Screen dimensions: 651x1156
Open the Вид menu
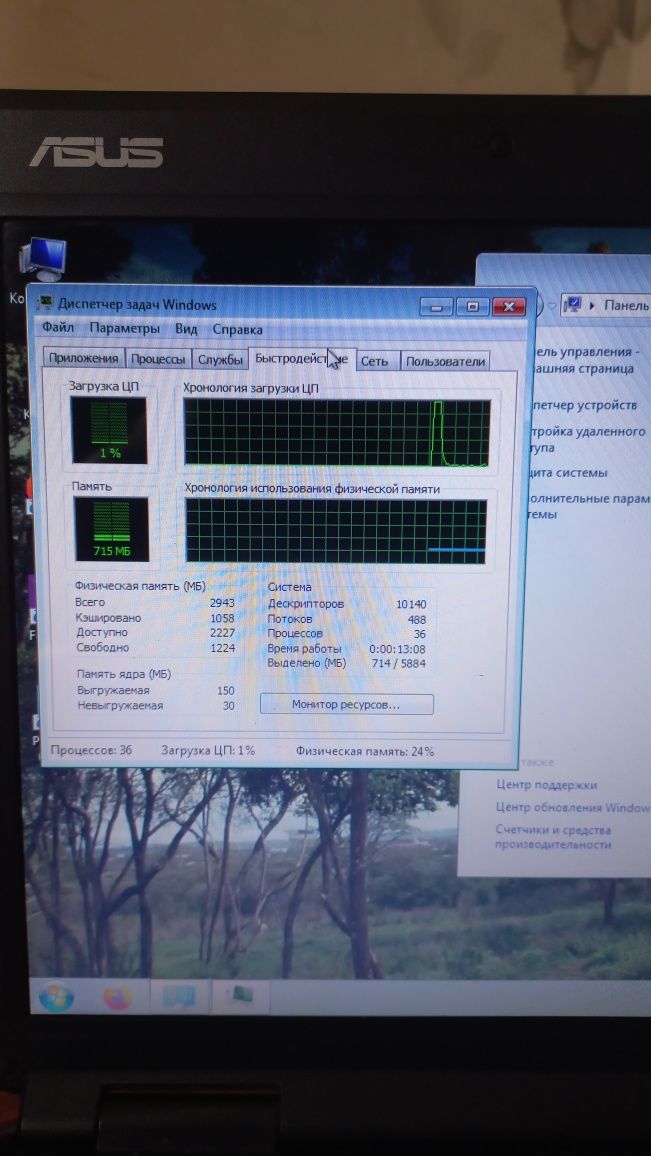(187, 329)
